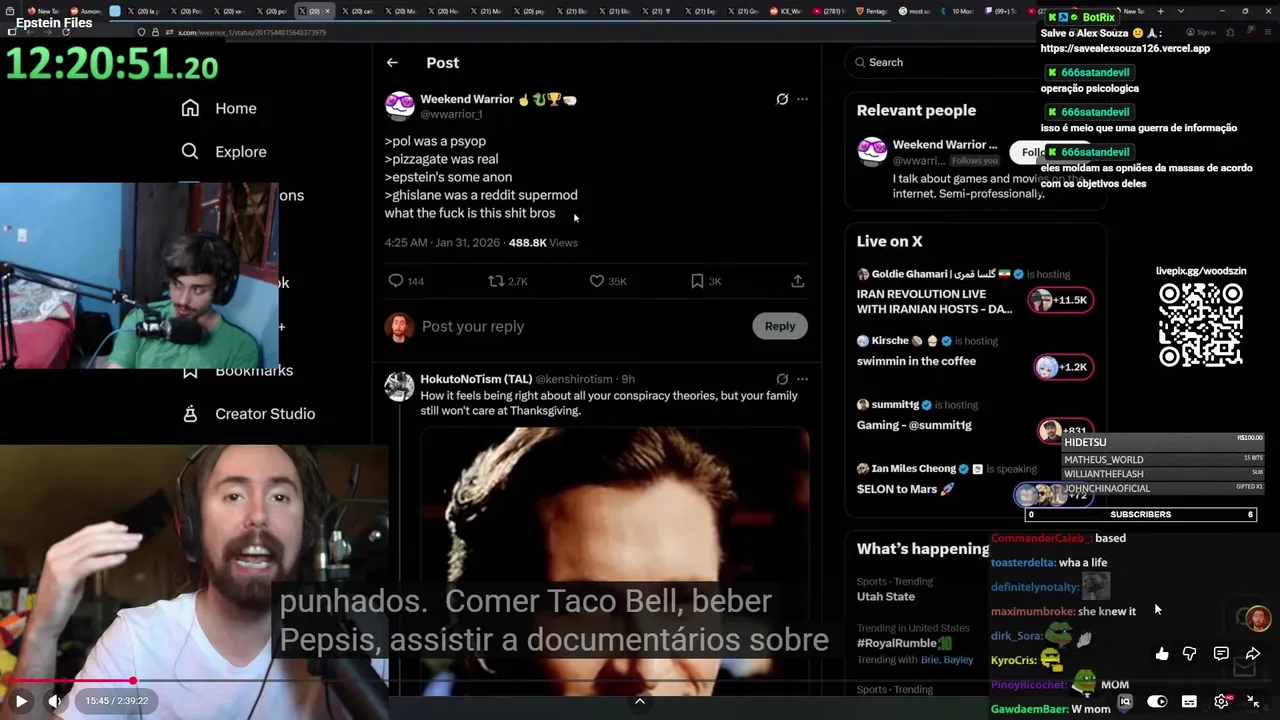The height and width of the screenshot is (720, 1280).
Task: Mute the video player volume
Action: (55, 701)
